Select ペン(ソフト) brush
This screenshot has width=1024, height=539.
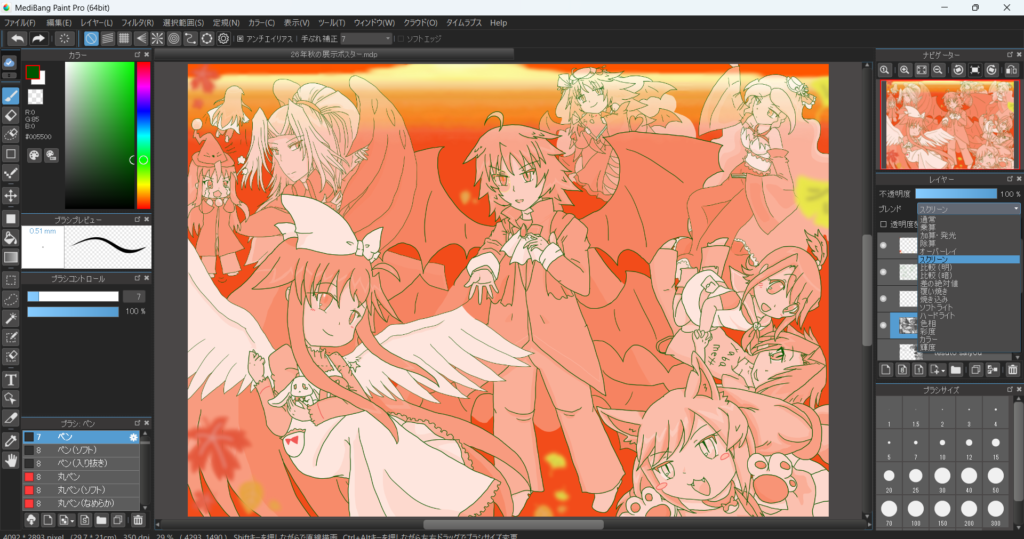82,450
